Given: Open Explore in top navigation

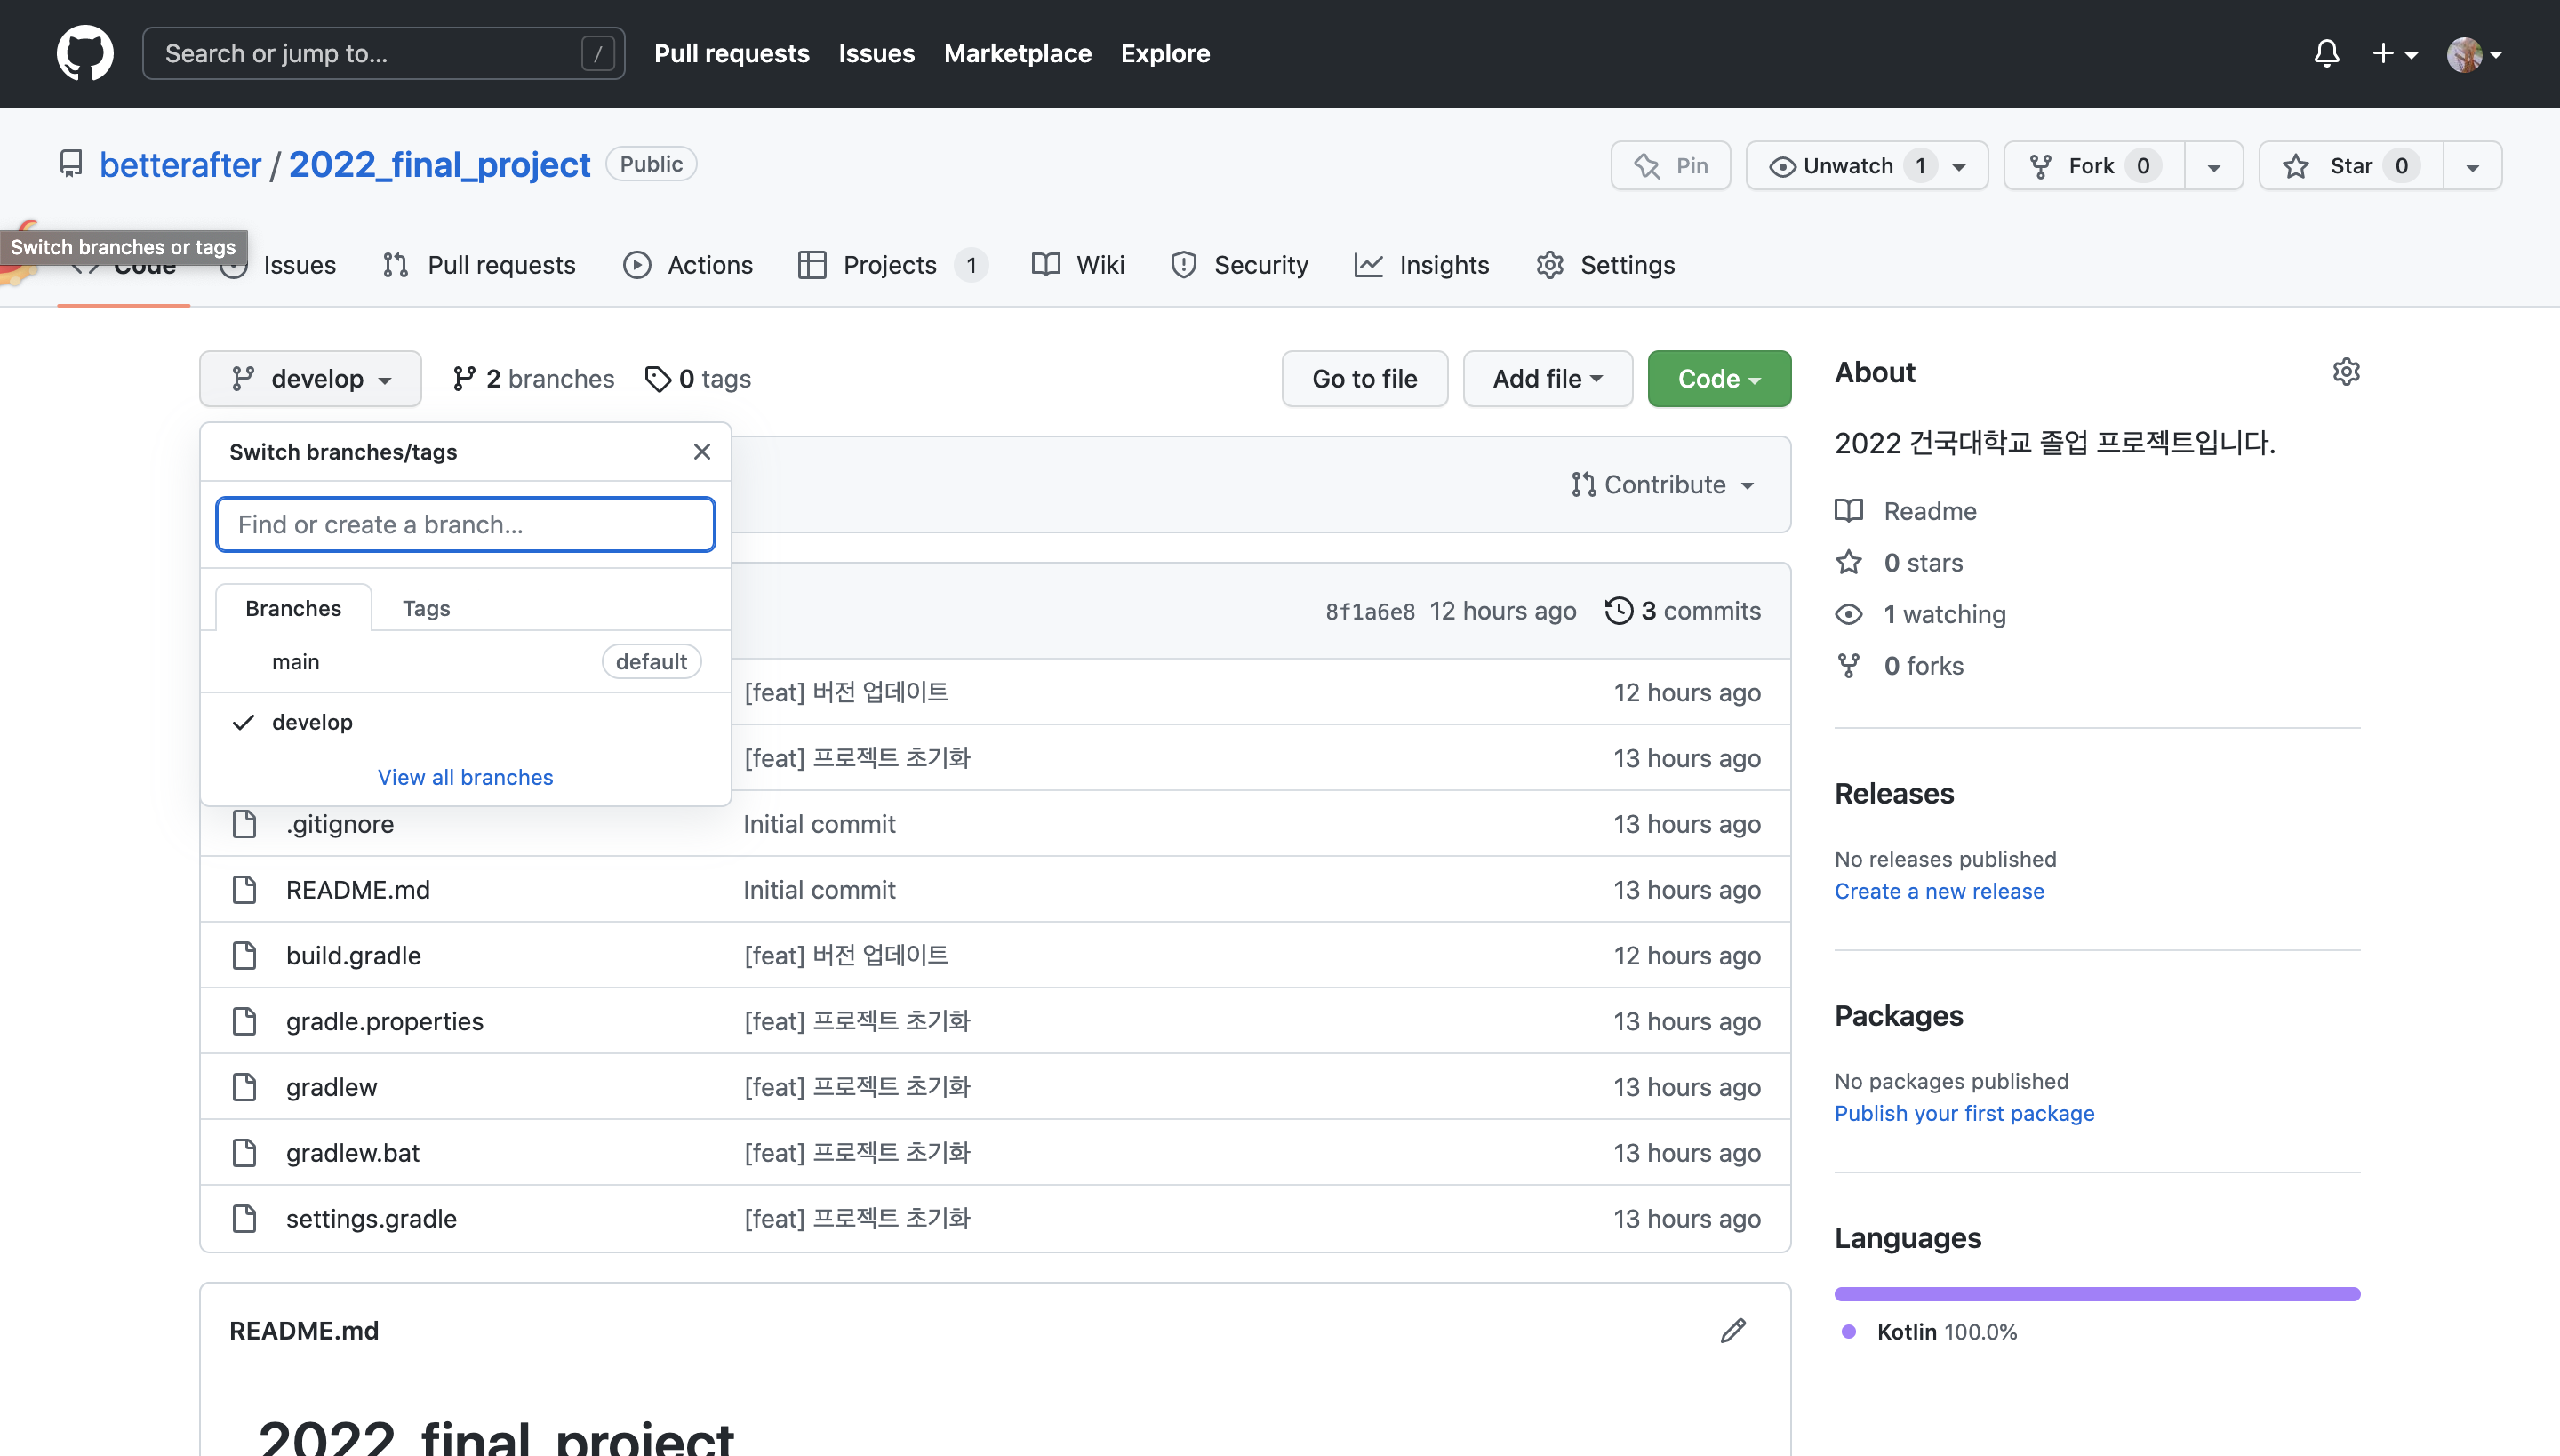Looking at the screenshot, I should tap(1165, 53).
